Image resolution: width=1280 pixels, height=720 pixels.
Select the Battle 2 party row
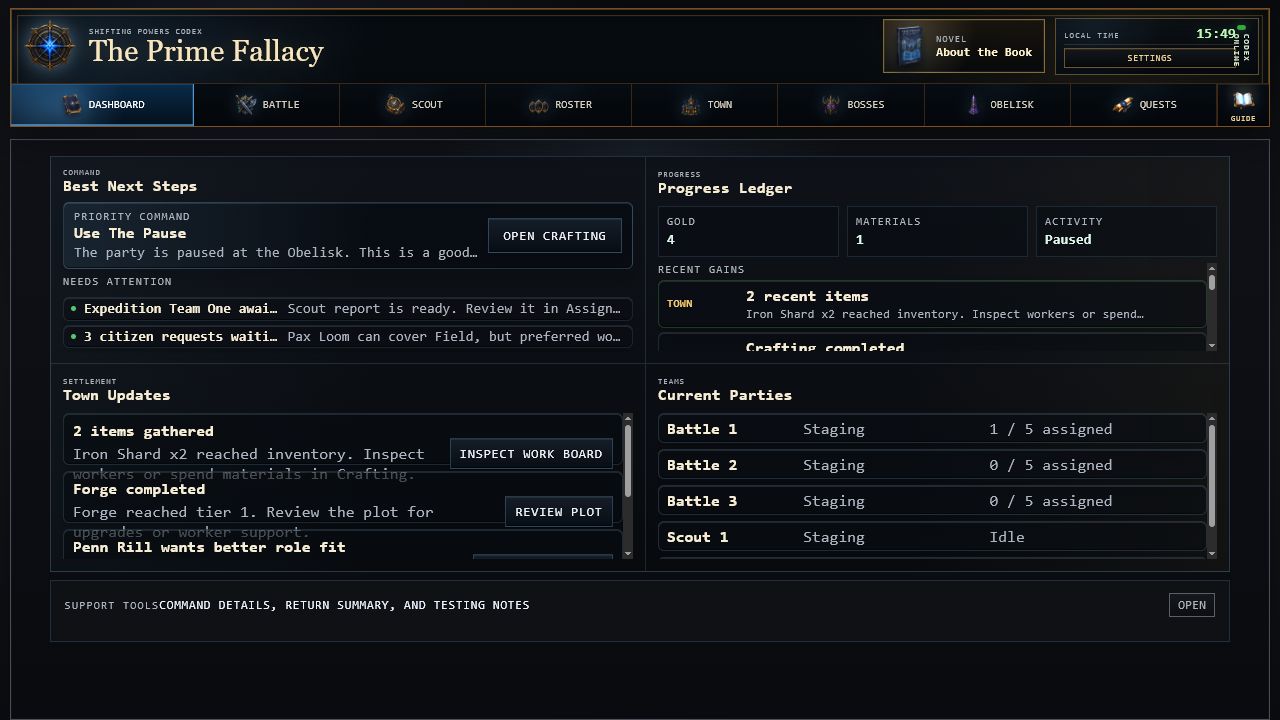pos(933,465)
